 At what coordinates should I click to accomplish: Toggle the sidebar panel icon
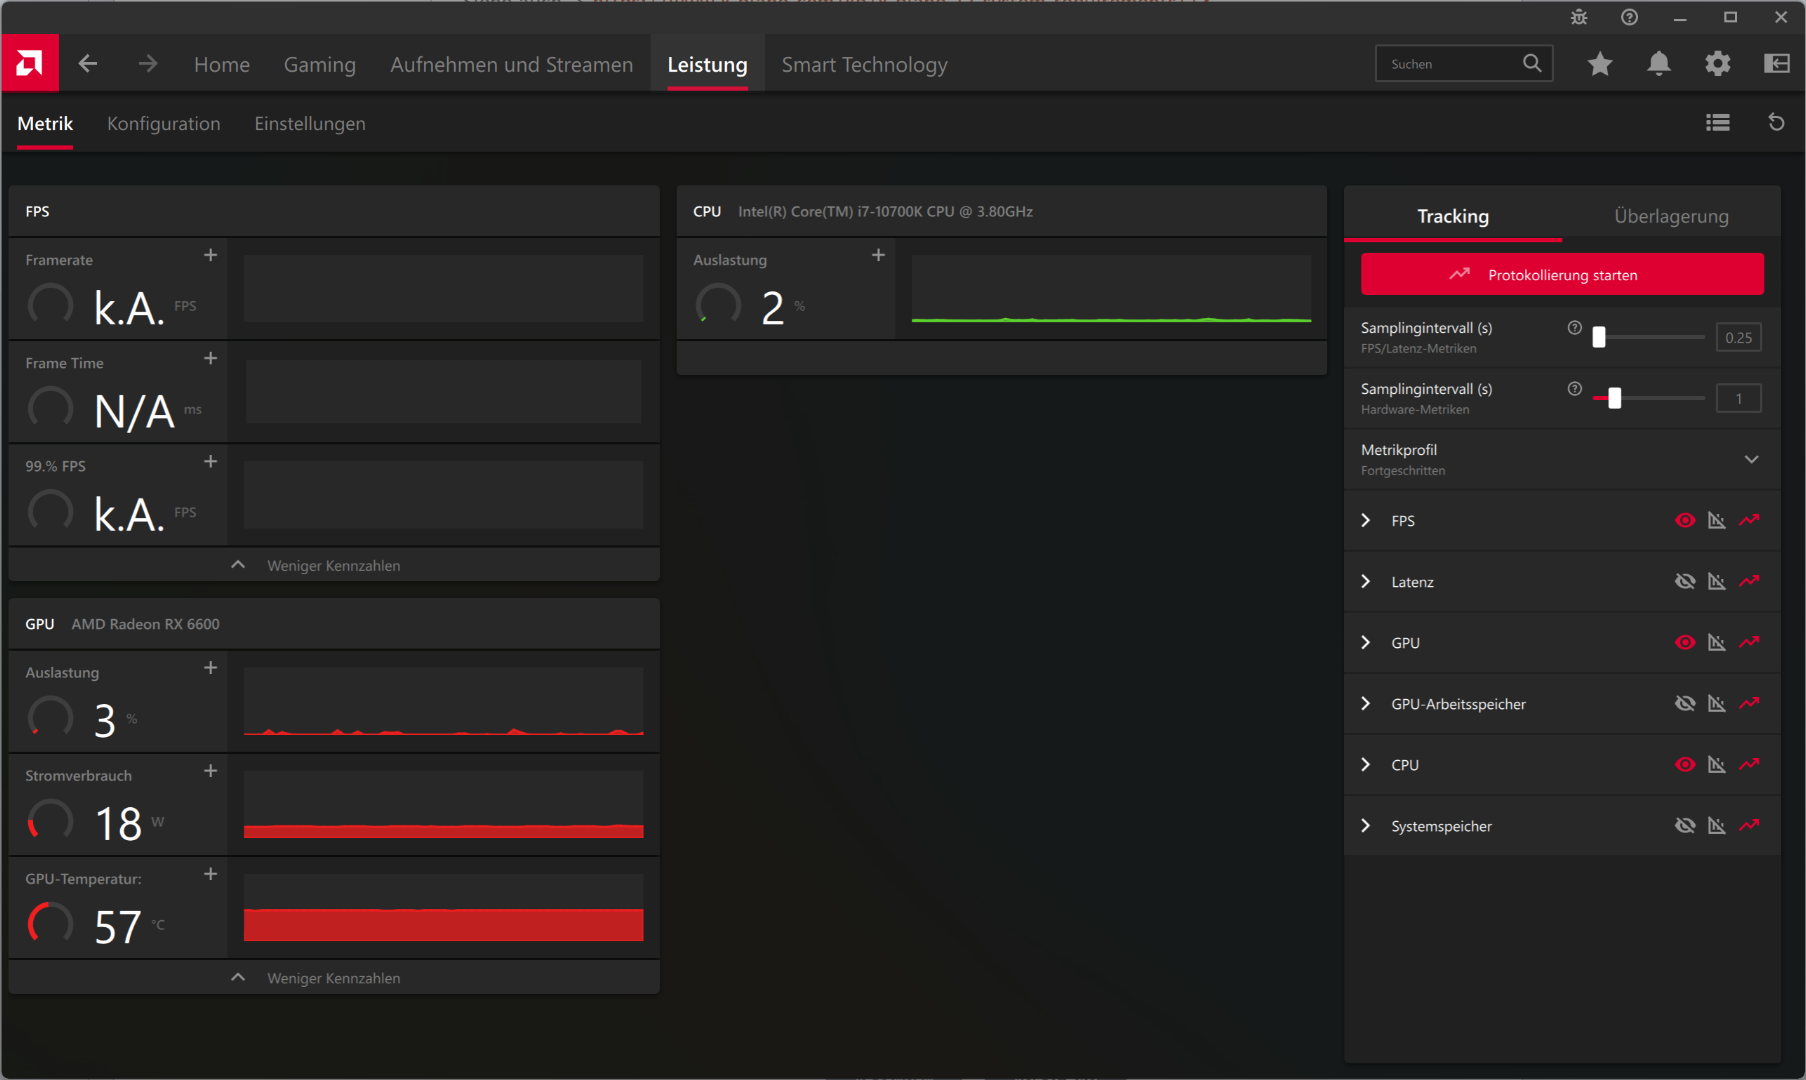(1777, 64)
